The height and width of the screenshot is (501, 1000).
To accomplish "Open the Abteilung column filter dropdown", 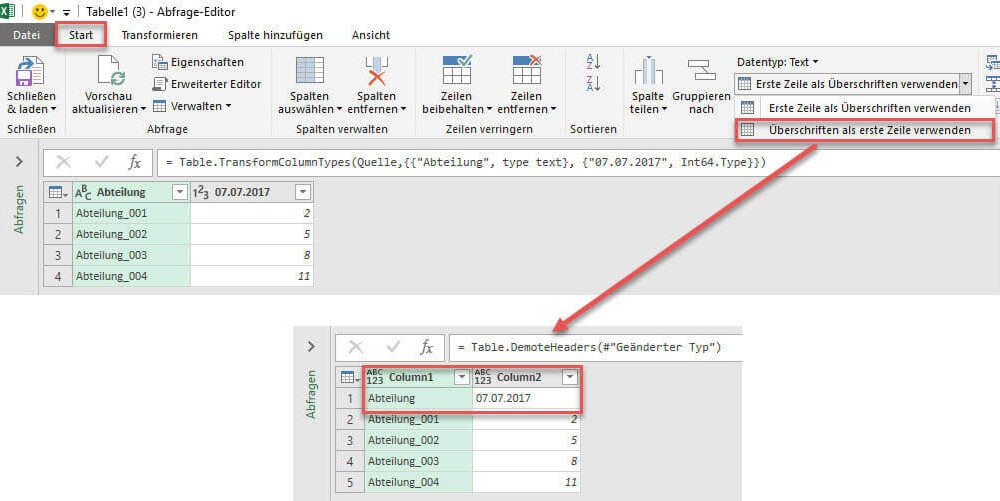I will [x=180, y=192].
